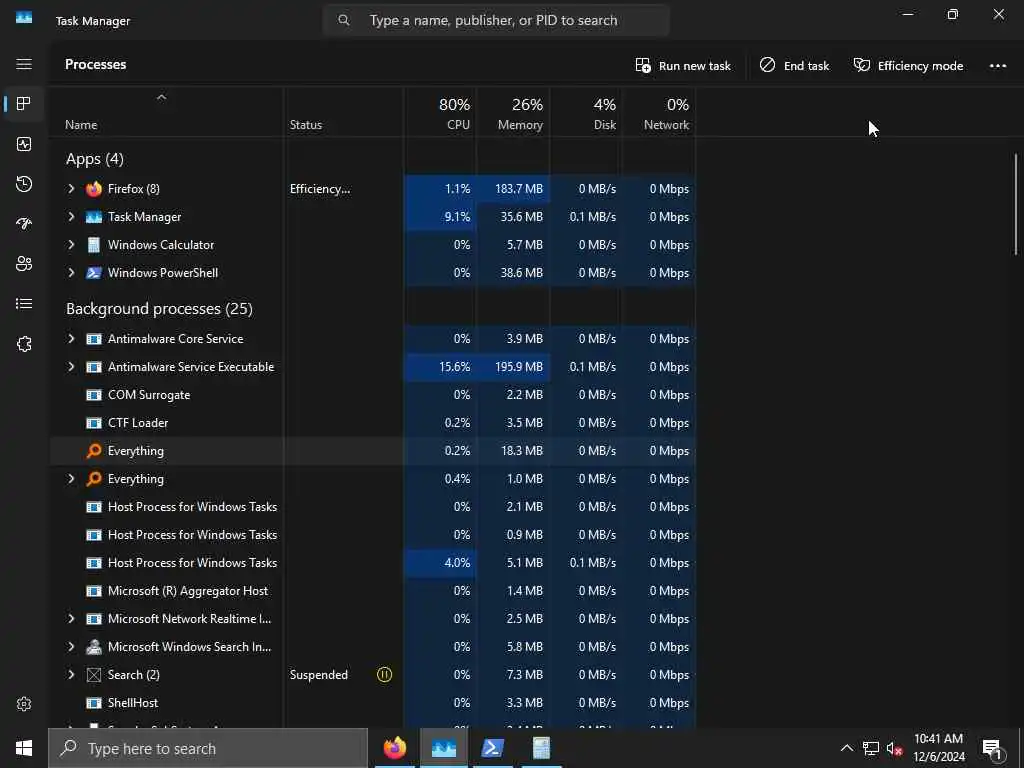The image size is (1024, 768).
Task: Click Task Manager taskbar icon
Action: tap(443, 748)
